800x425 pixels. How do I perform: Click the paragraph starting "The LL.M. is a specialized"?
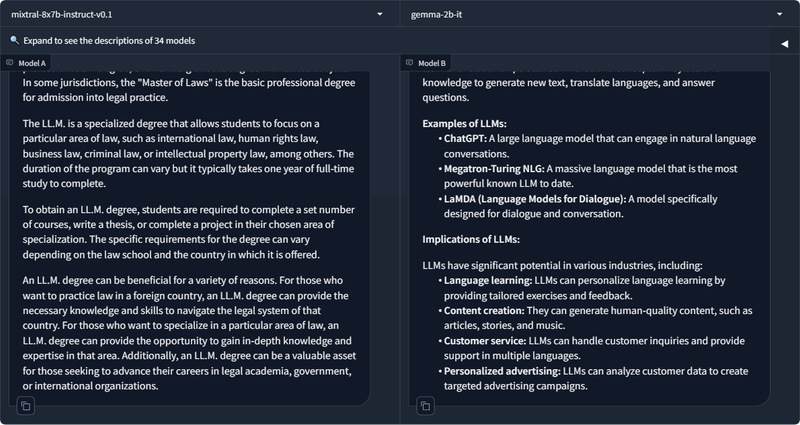point(188,154)
